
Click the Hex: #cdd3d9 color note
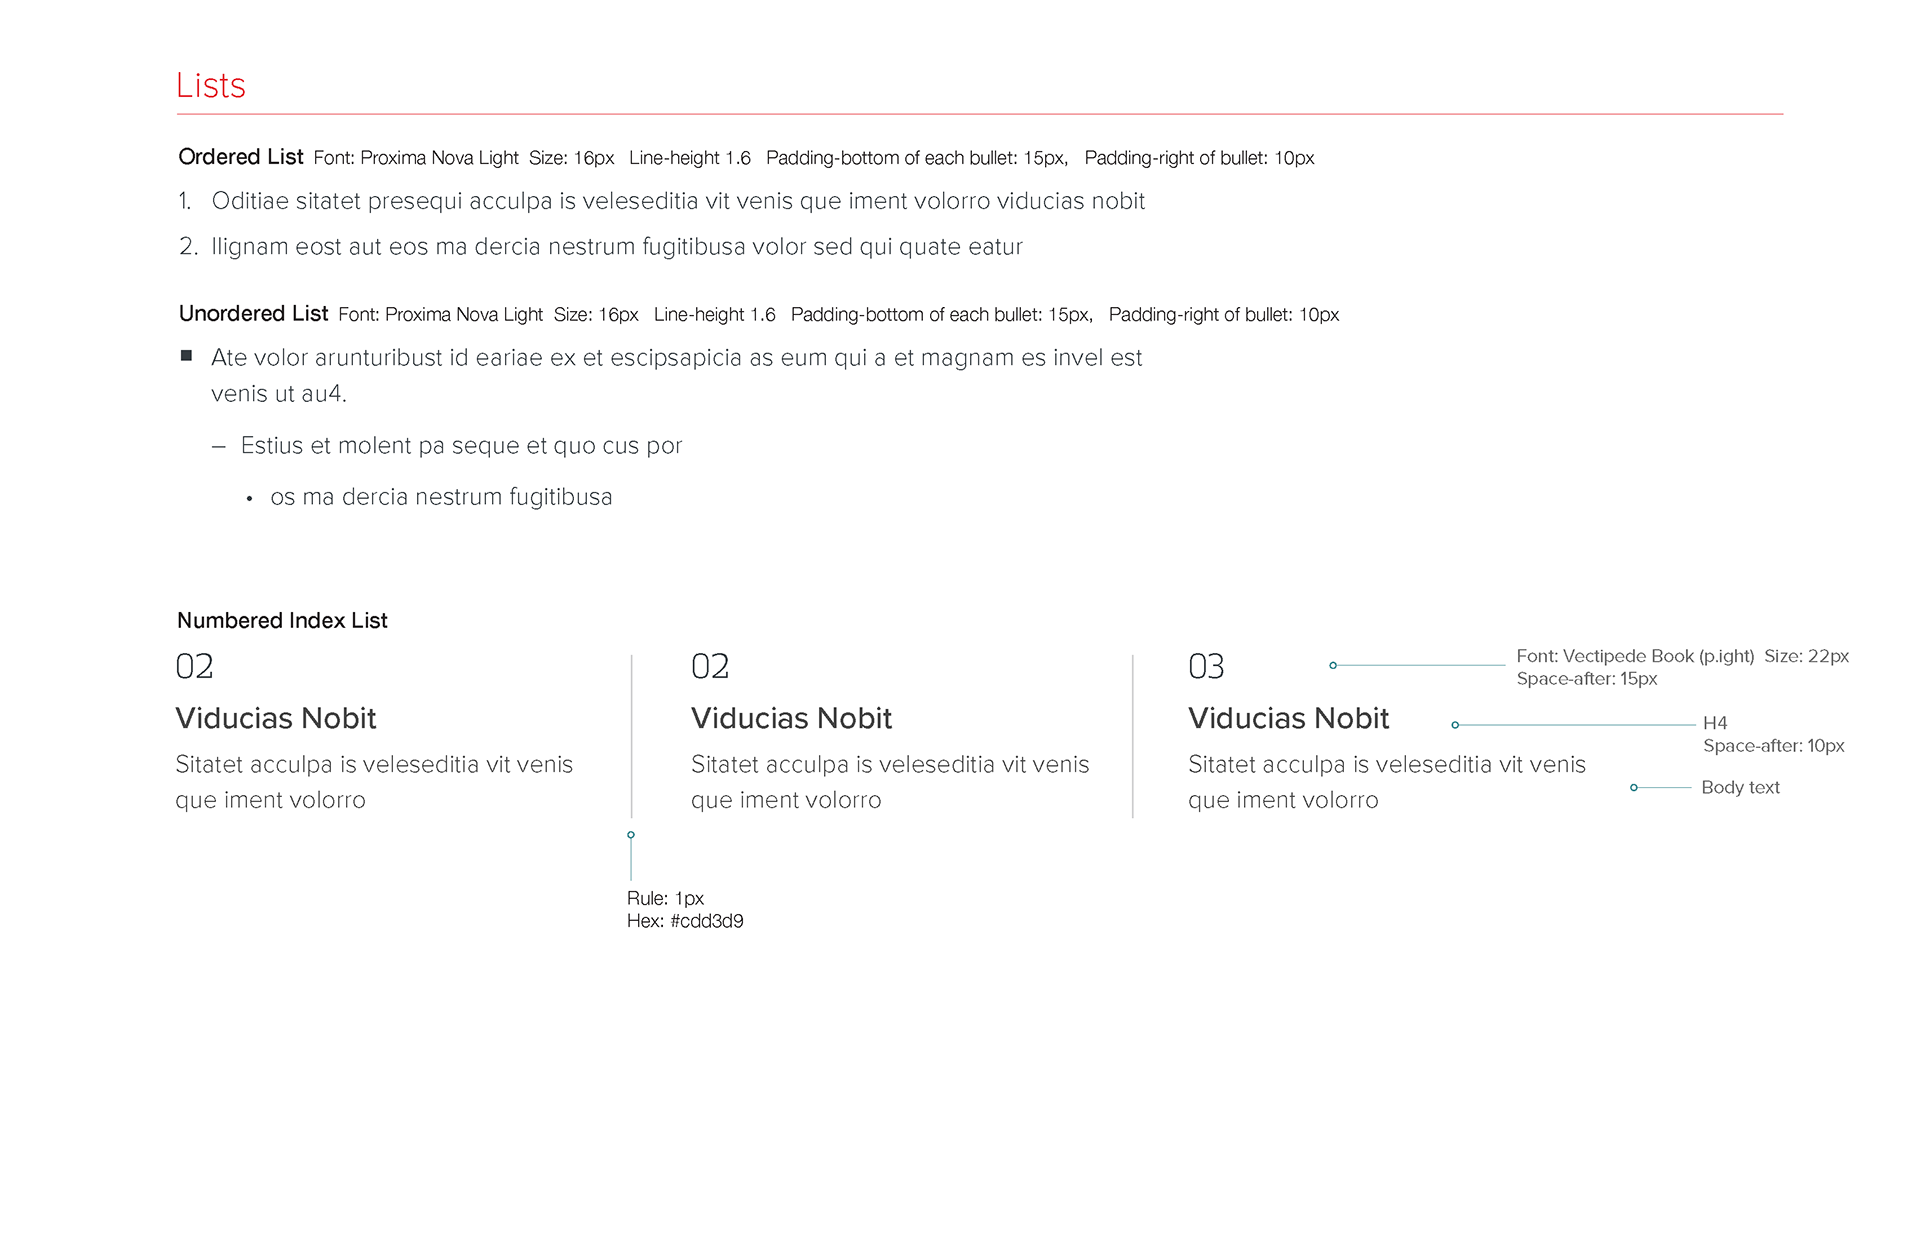[685, 921]
